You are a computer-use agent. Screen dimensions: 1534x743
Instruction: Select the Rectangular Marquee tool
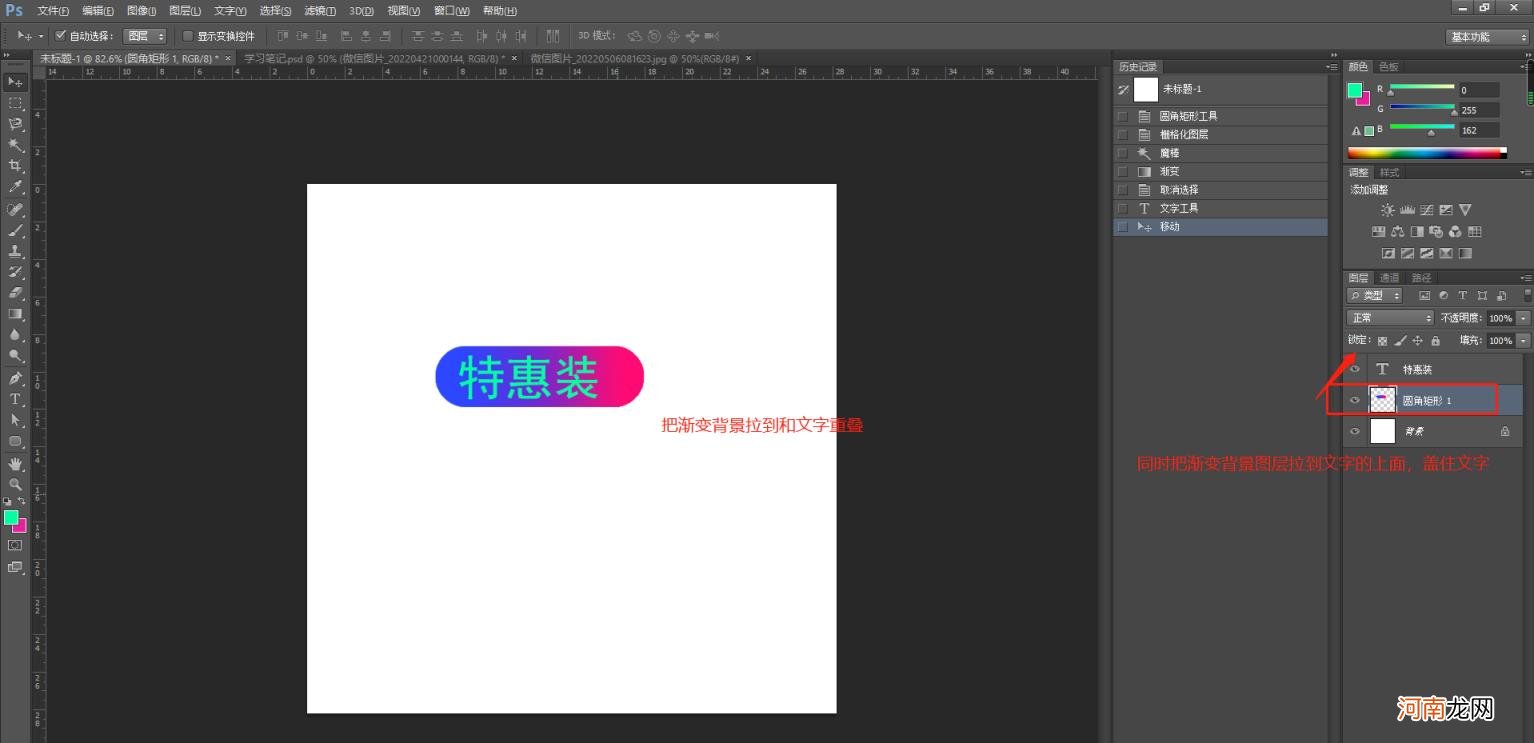point(15,103)
